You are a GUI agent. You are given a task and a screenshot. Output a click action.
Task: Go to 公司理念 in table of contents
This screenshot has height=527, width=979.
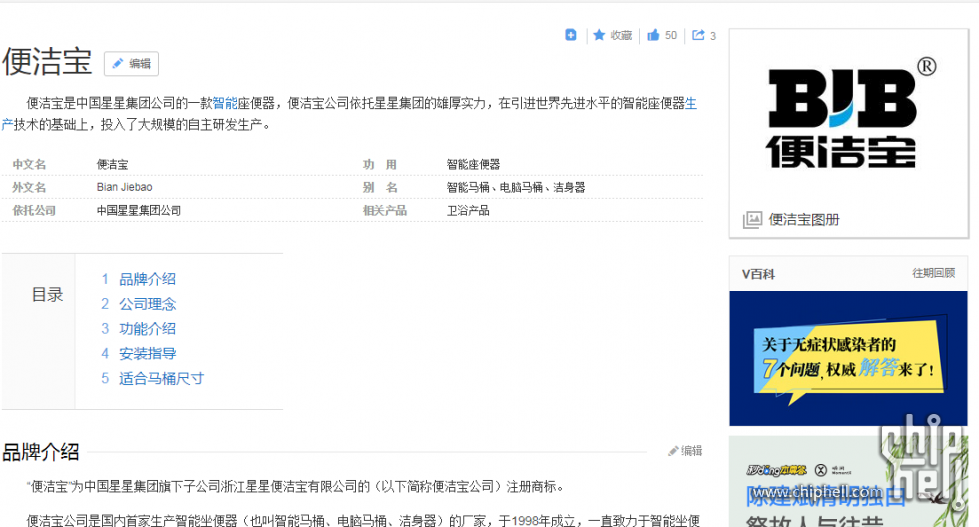(147, 304)
